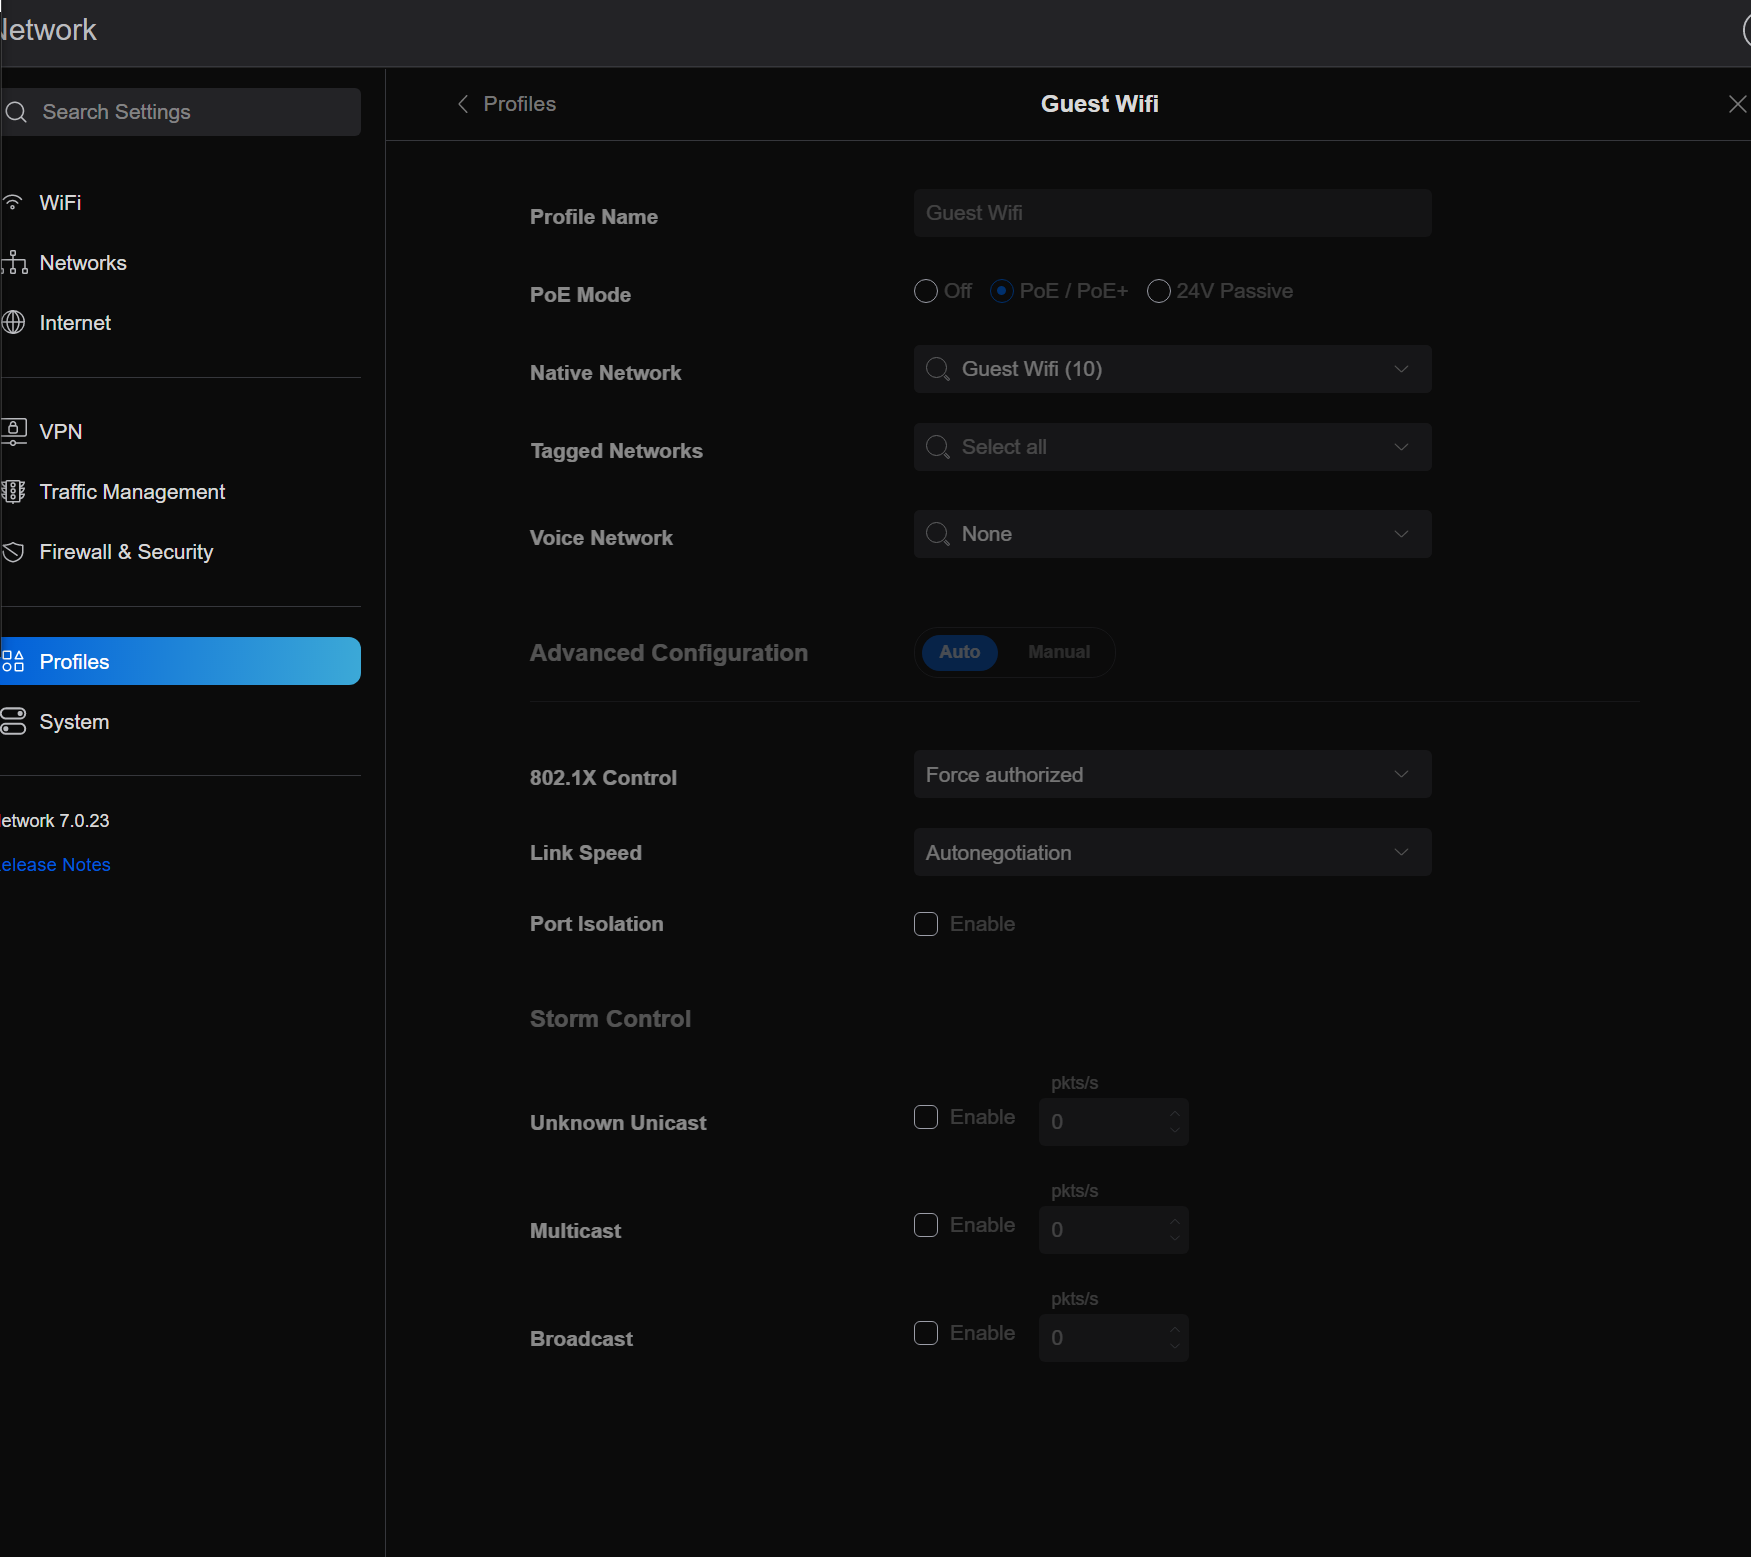
Task: Switch Advanced Configuration to Manual
Action: (1058, 652)
